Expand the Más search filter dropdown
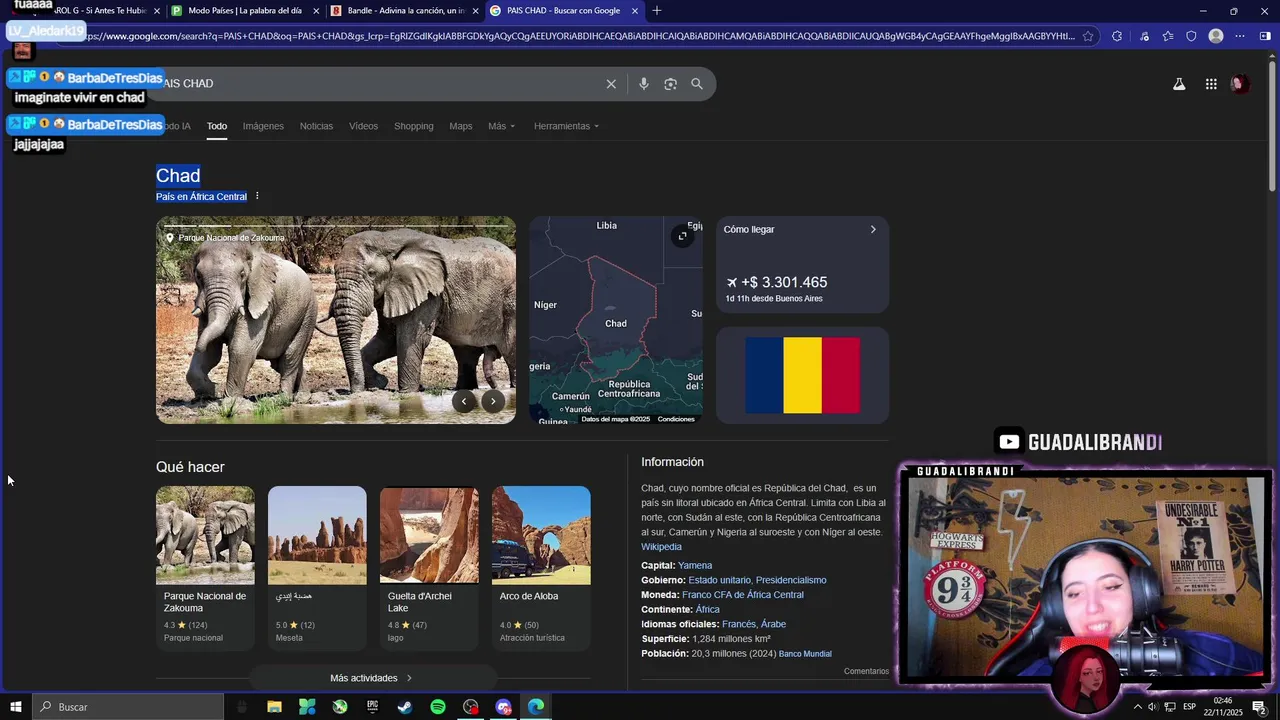 click(501, 126)
